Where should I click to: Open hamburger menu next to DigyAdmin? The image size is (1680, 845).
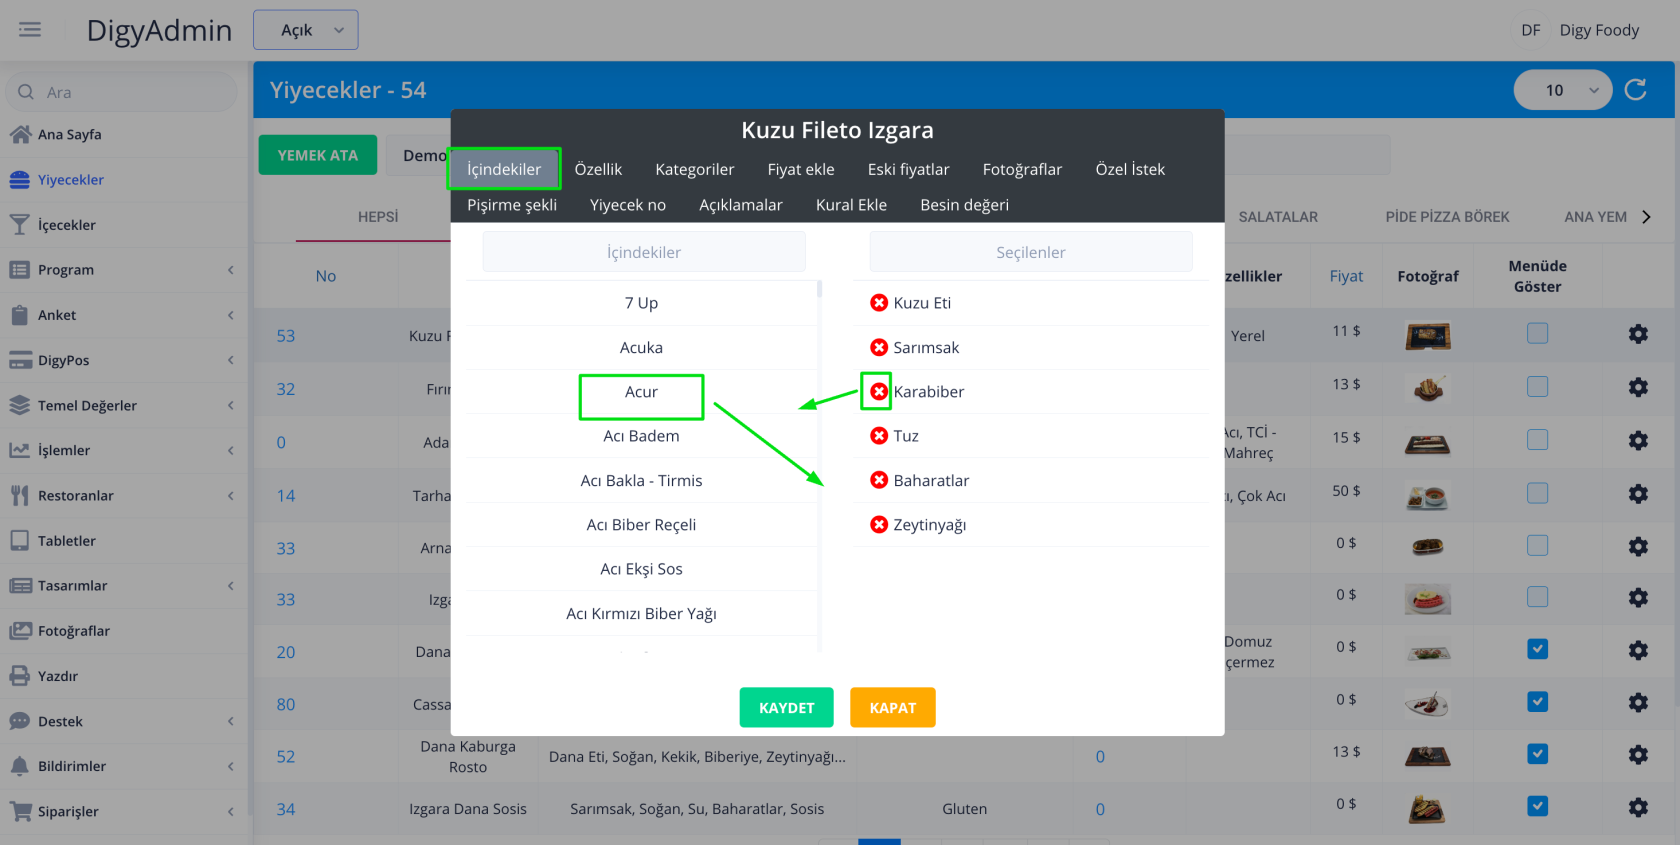pyautogui.click(x=30, y=30)
